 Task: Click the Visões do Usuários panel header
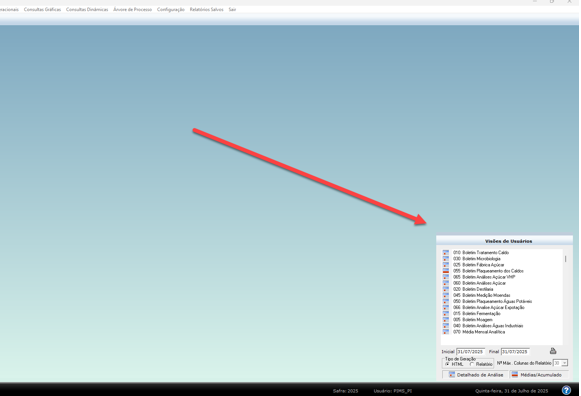[505, 241]
